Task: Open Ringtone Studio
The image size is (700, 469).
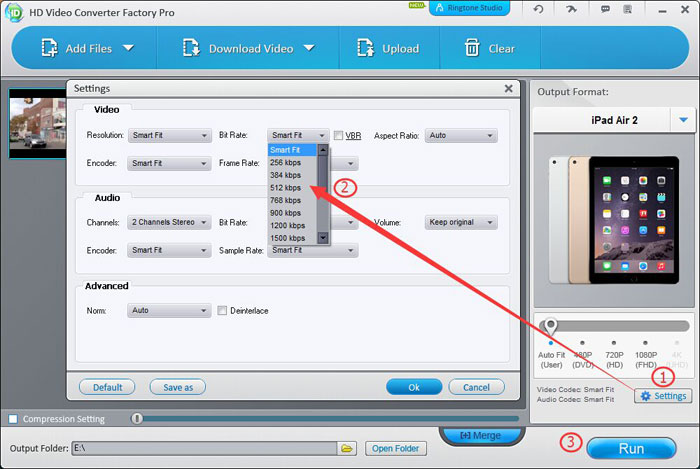Action: (x=469, y=8)
